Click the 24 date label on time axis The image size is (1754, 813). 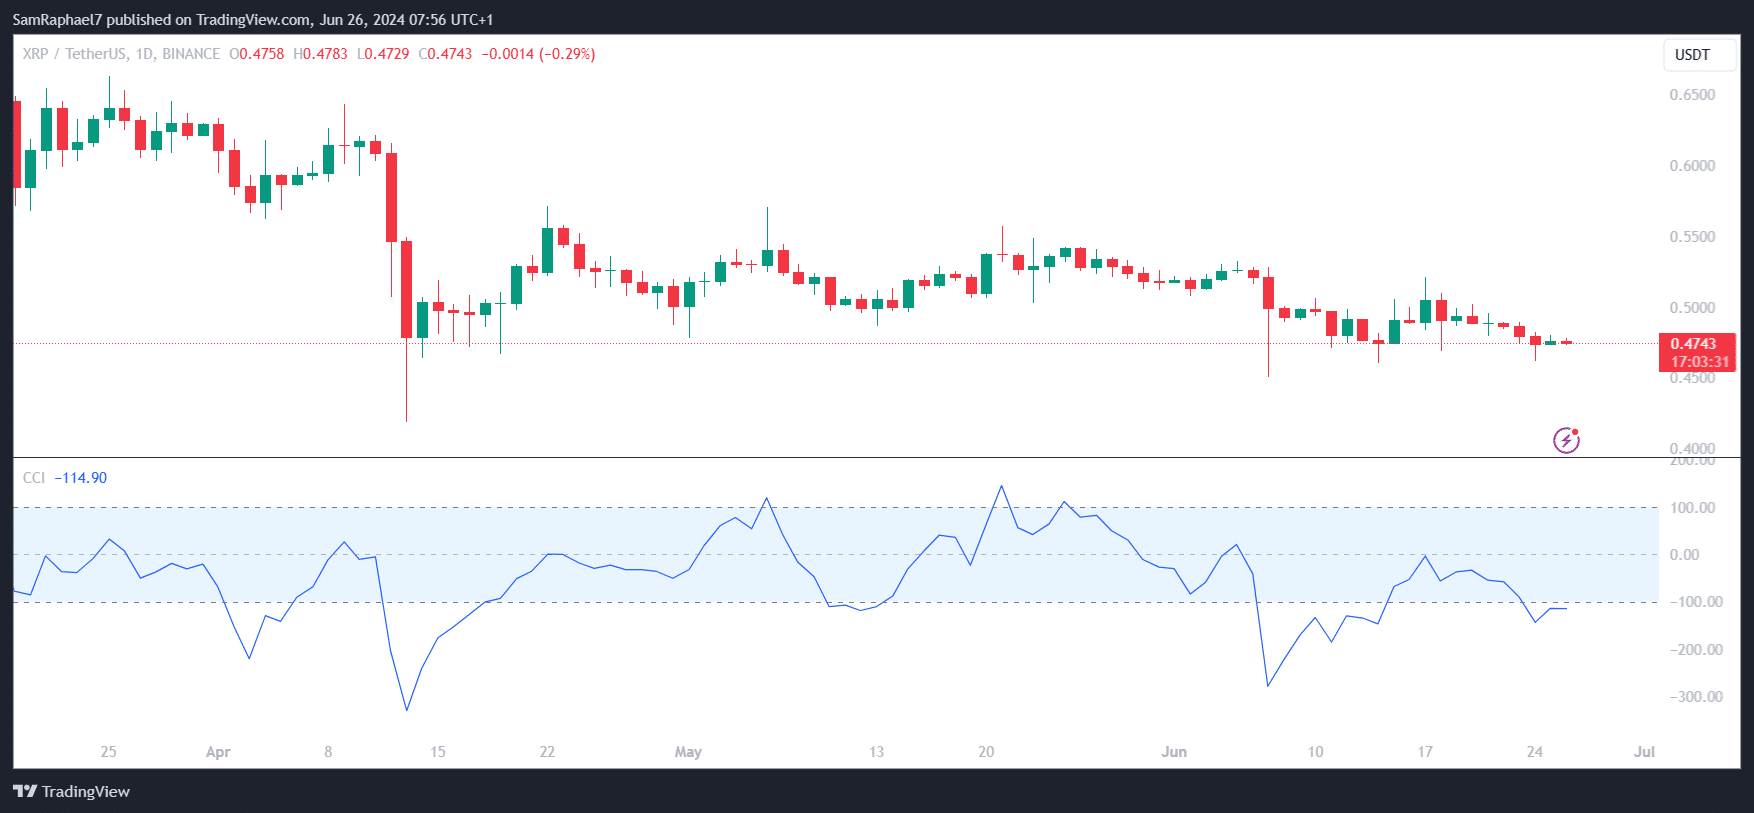point(1535,752)
